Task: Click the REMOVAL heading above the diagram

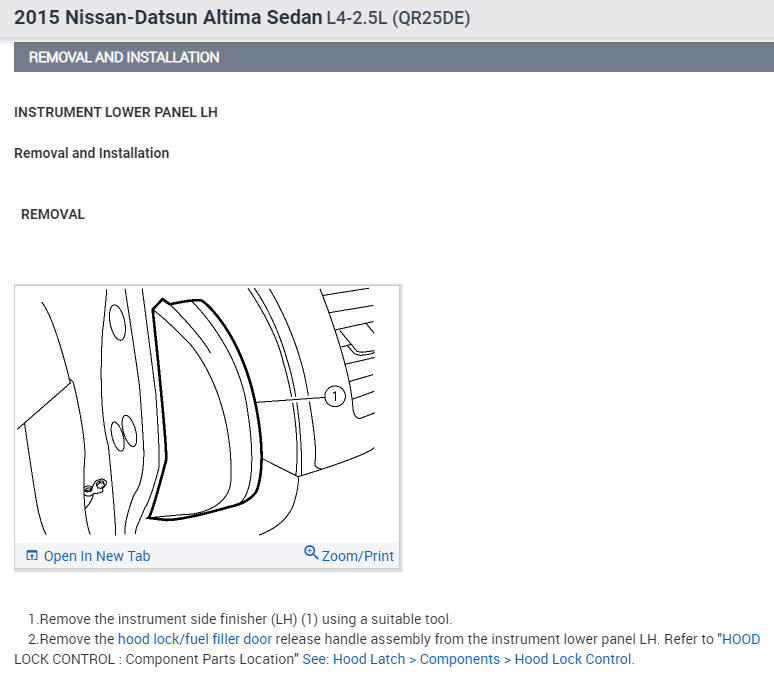Action: [53, 214]
